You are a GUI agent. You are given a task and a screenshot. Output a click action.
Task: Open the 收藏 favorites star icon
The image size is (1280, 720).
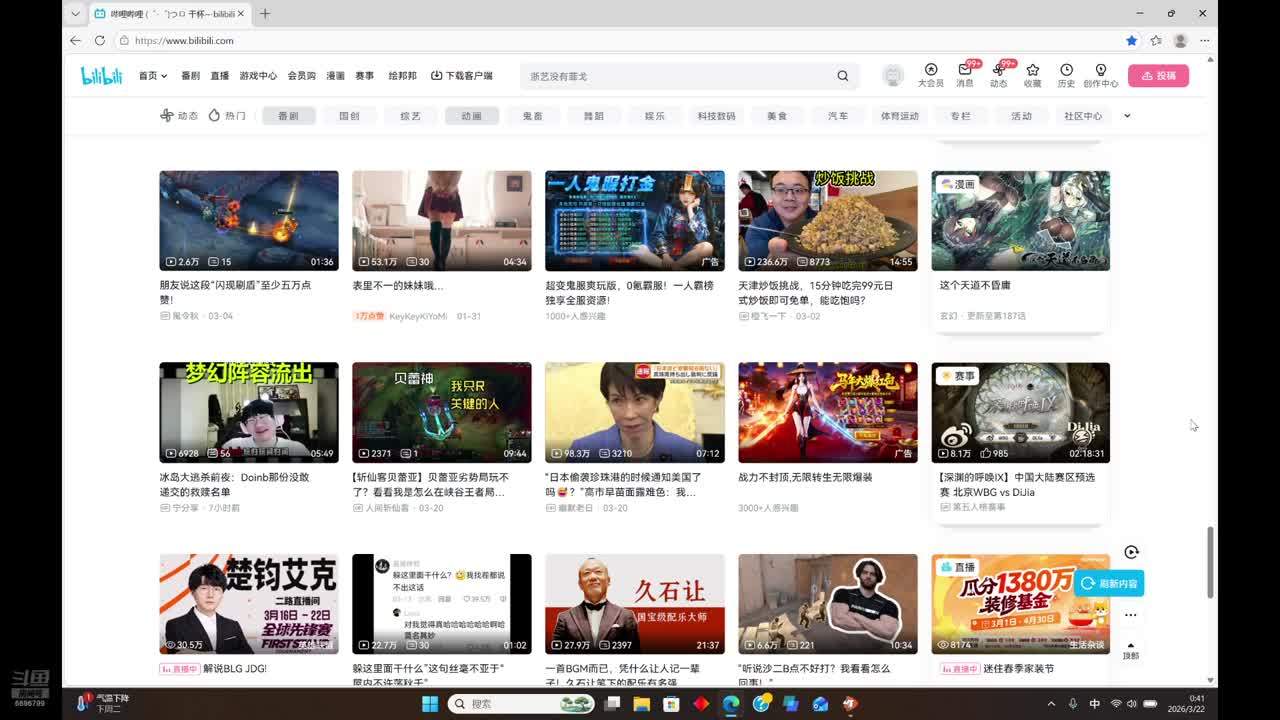tap(1032, 70)
